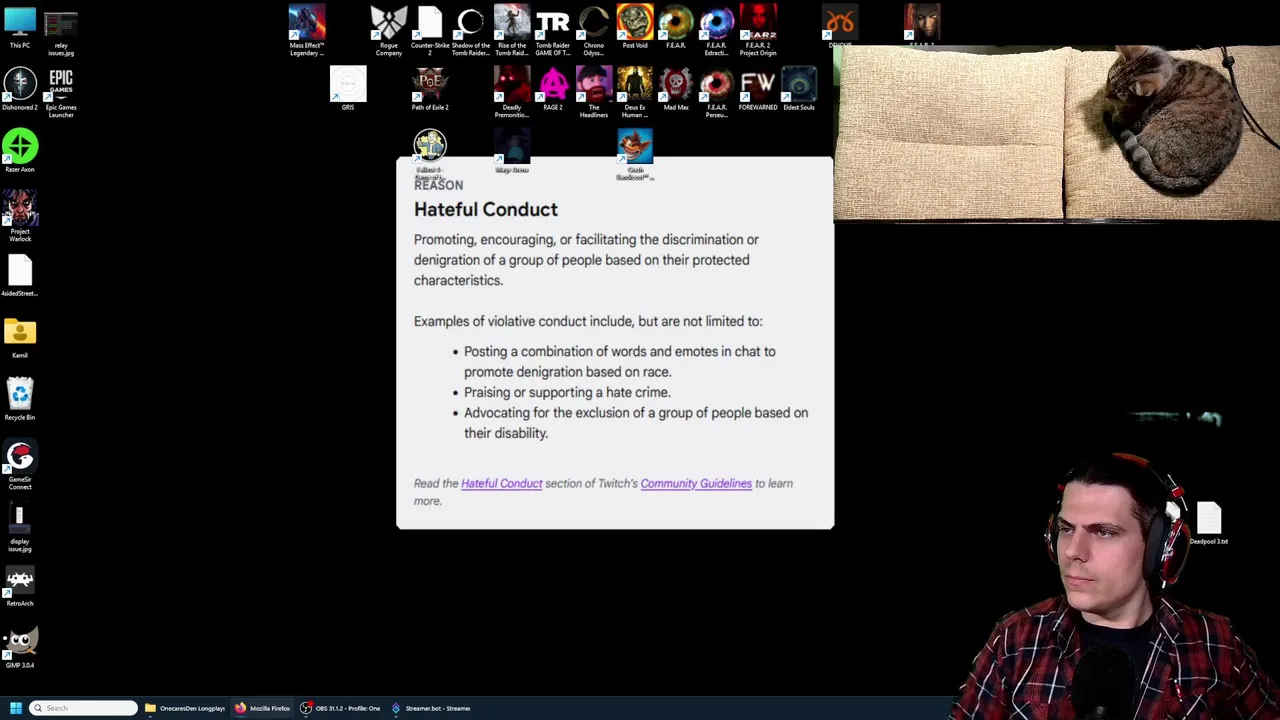Screen dimensions: 1280x720
Task: Select the Hateful Conduct heading text
Action: (486, 209)
